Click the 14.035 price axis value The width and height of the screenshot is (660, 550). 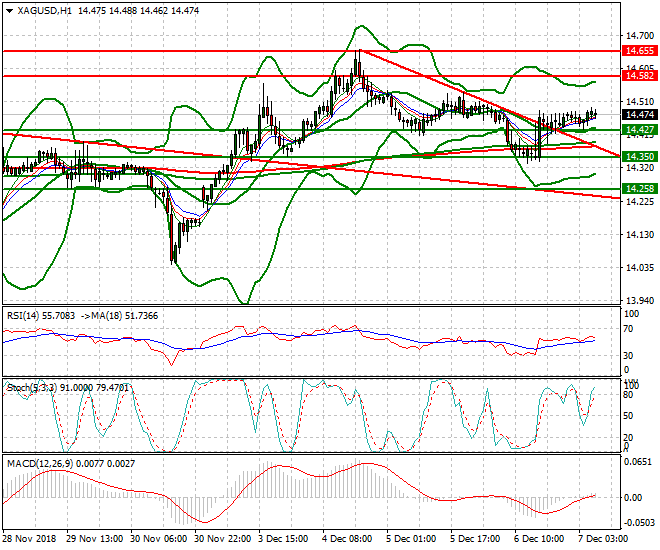(640, 268)
